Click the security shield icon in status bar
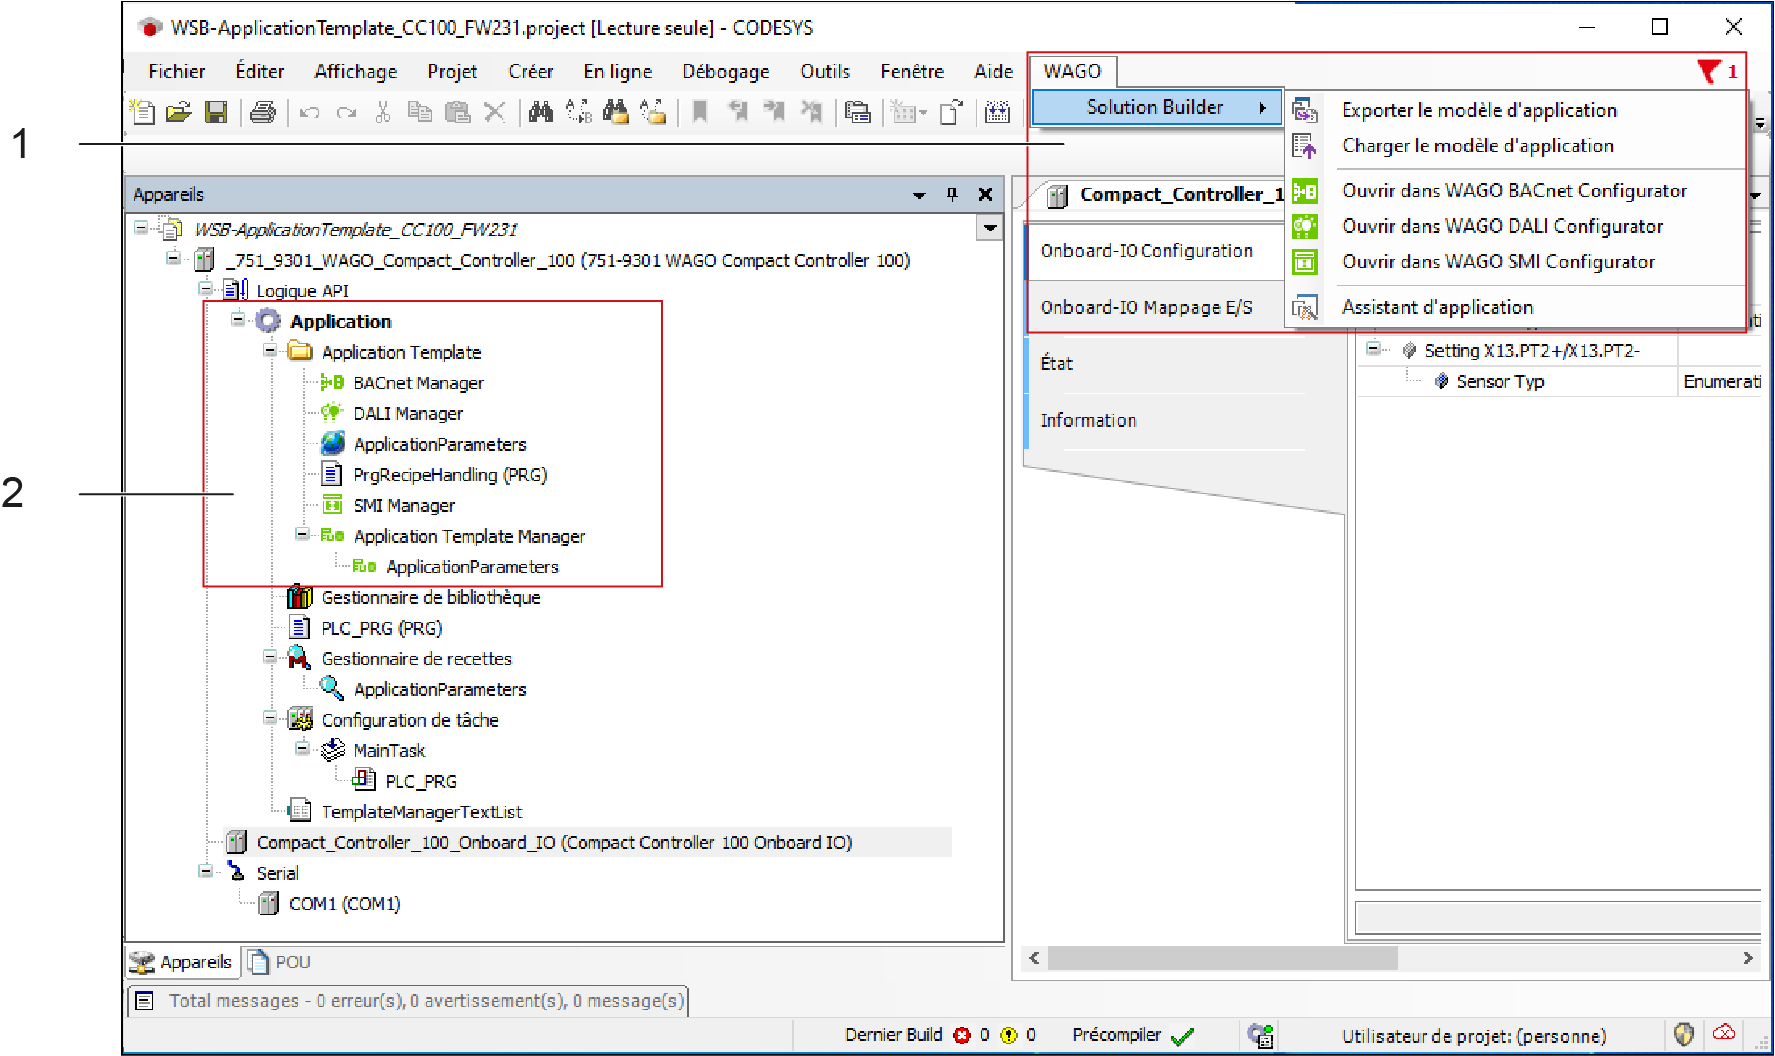1775x1056 pixels. pos(1684,1034)
